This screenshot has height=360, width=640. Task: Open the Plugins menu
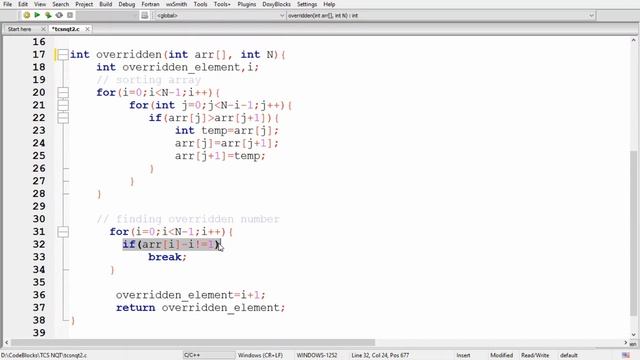247,4
